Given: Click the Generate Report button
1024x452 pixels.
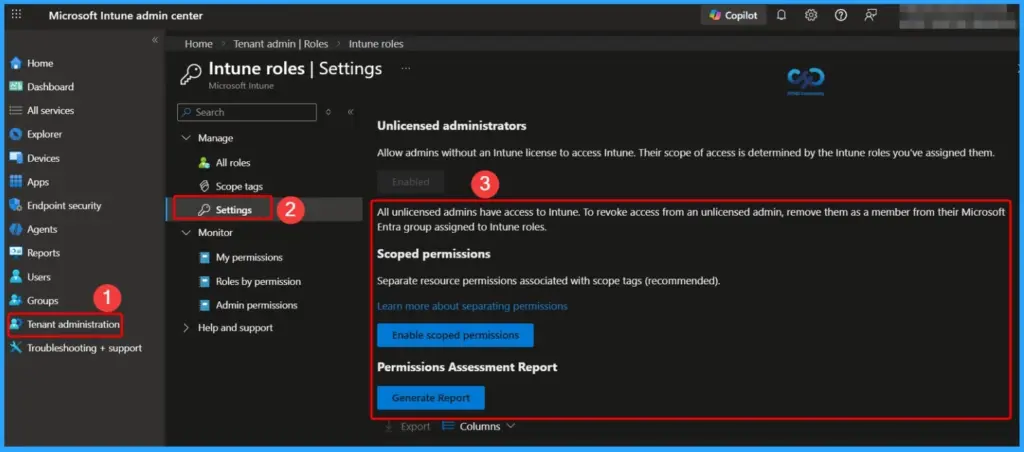Looking at the screenshot, I should (x=431, y=398).
